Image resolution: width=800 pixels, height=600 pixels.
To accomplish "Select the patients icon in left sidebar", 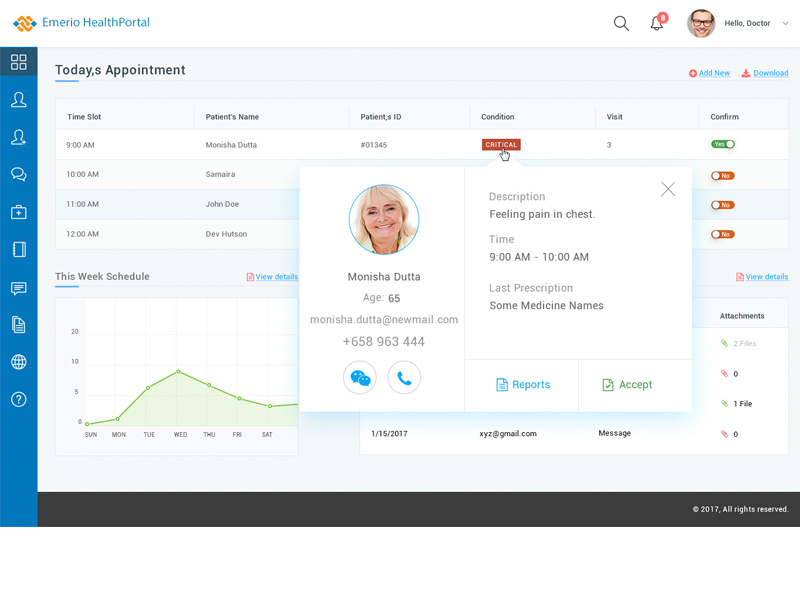I will [18, 99].
